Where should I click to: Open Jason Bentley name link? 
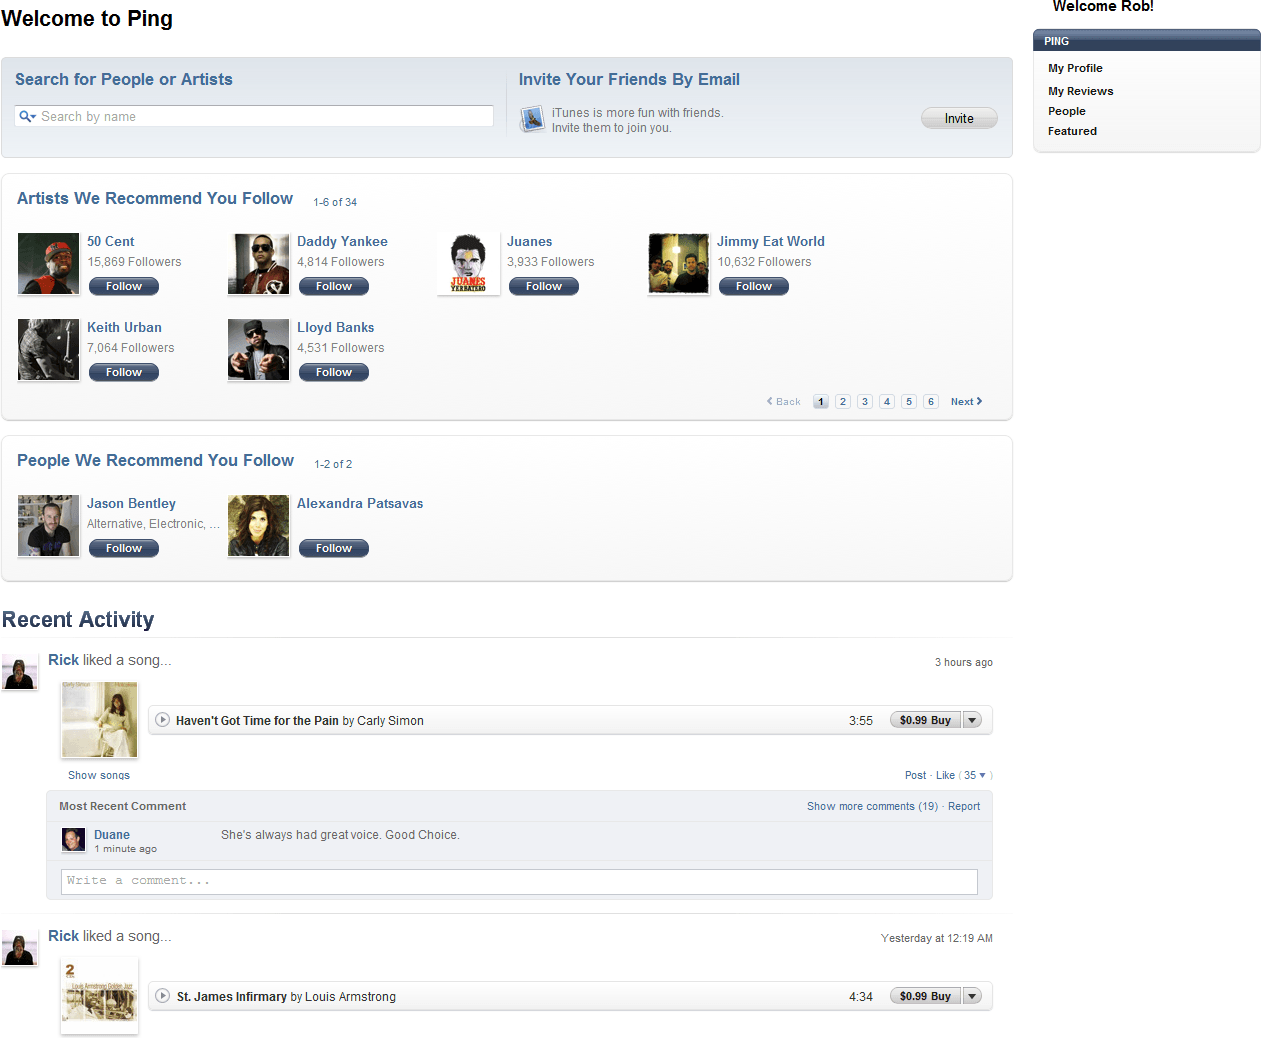pos(131,503)
